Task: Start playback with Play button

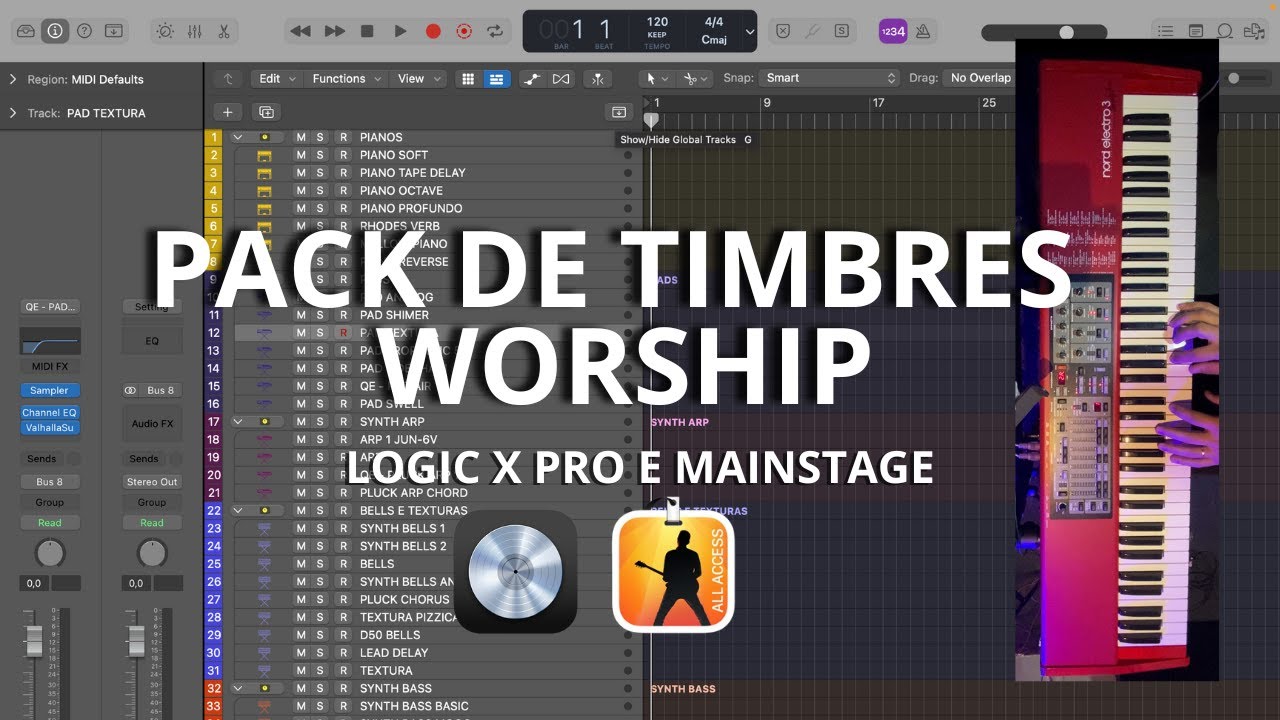Action: [400, 31]
